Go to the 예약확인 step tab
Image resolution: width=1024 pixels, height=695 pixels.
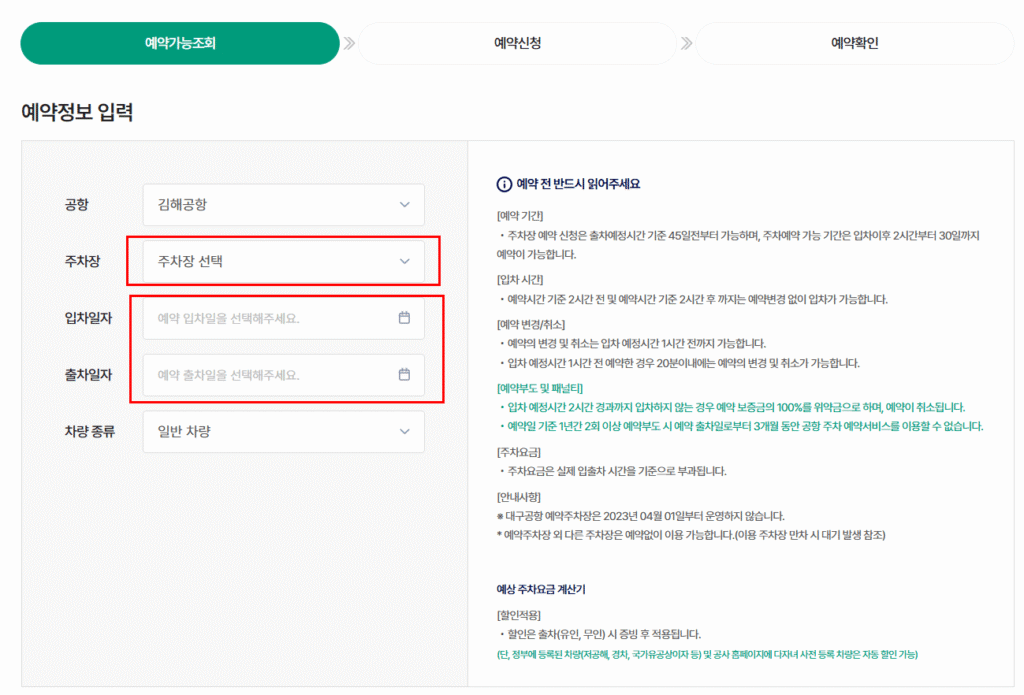click(854, 43)
